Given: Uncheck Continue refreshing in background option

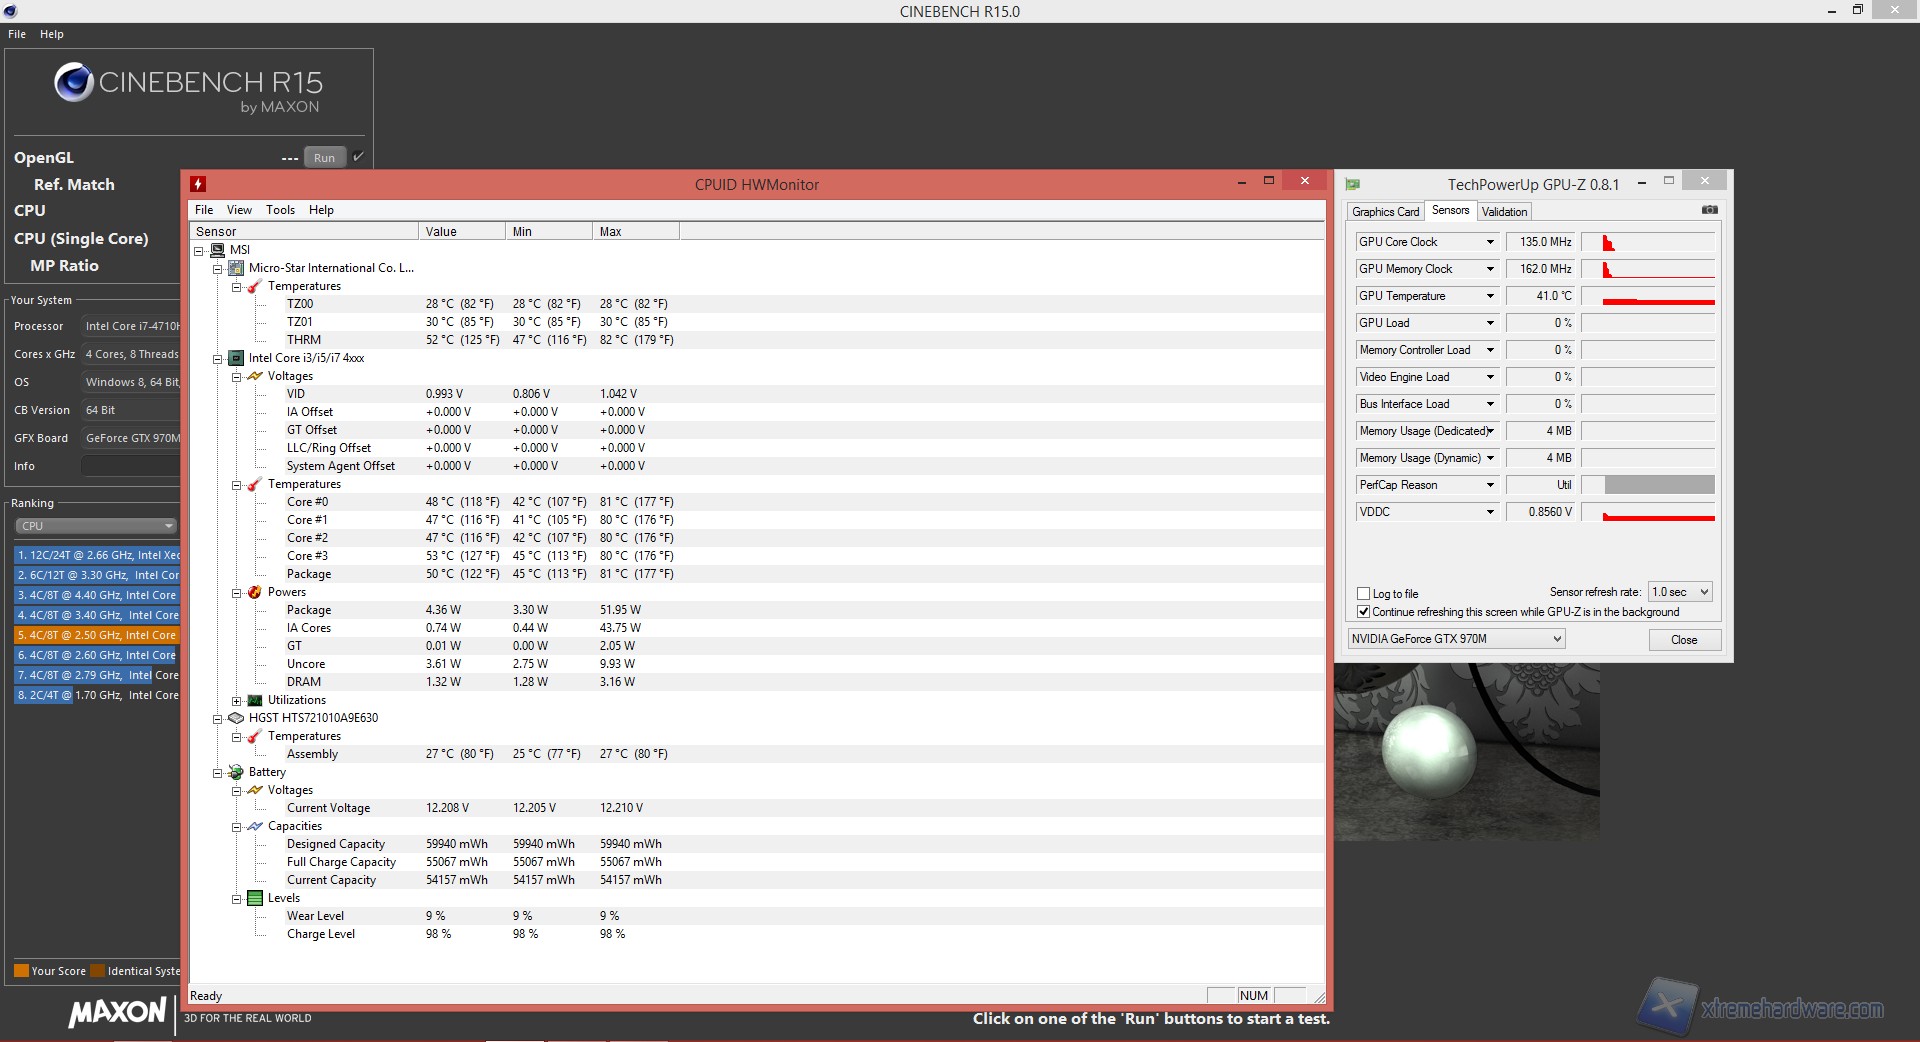Looking at the screenshot, I should click(1363, 612).
